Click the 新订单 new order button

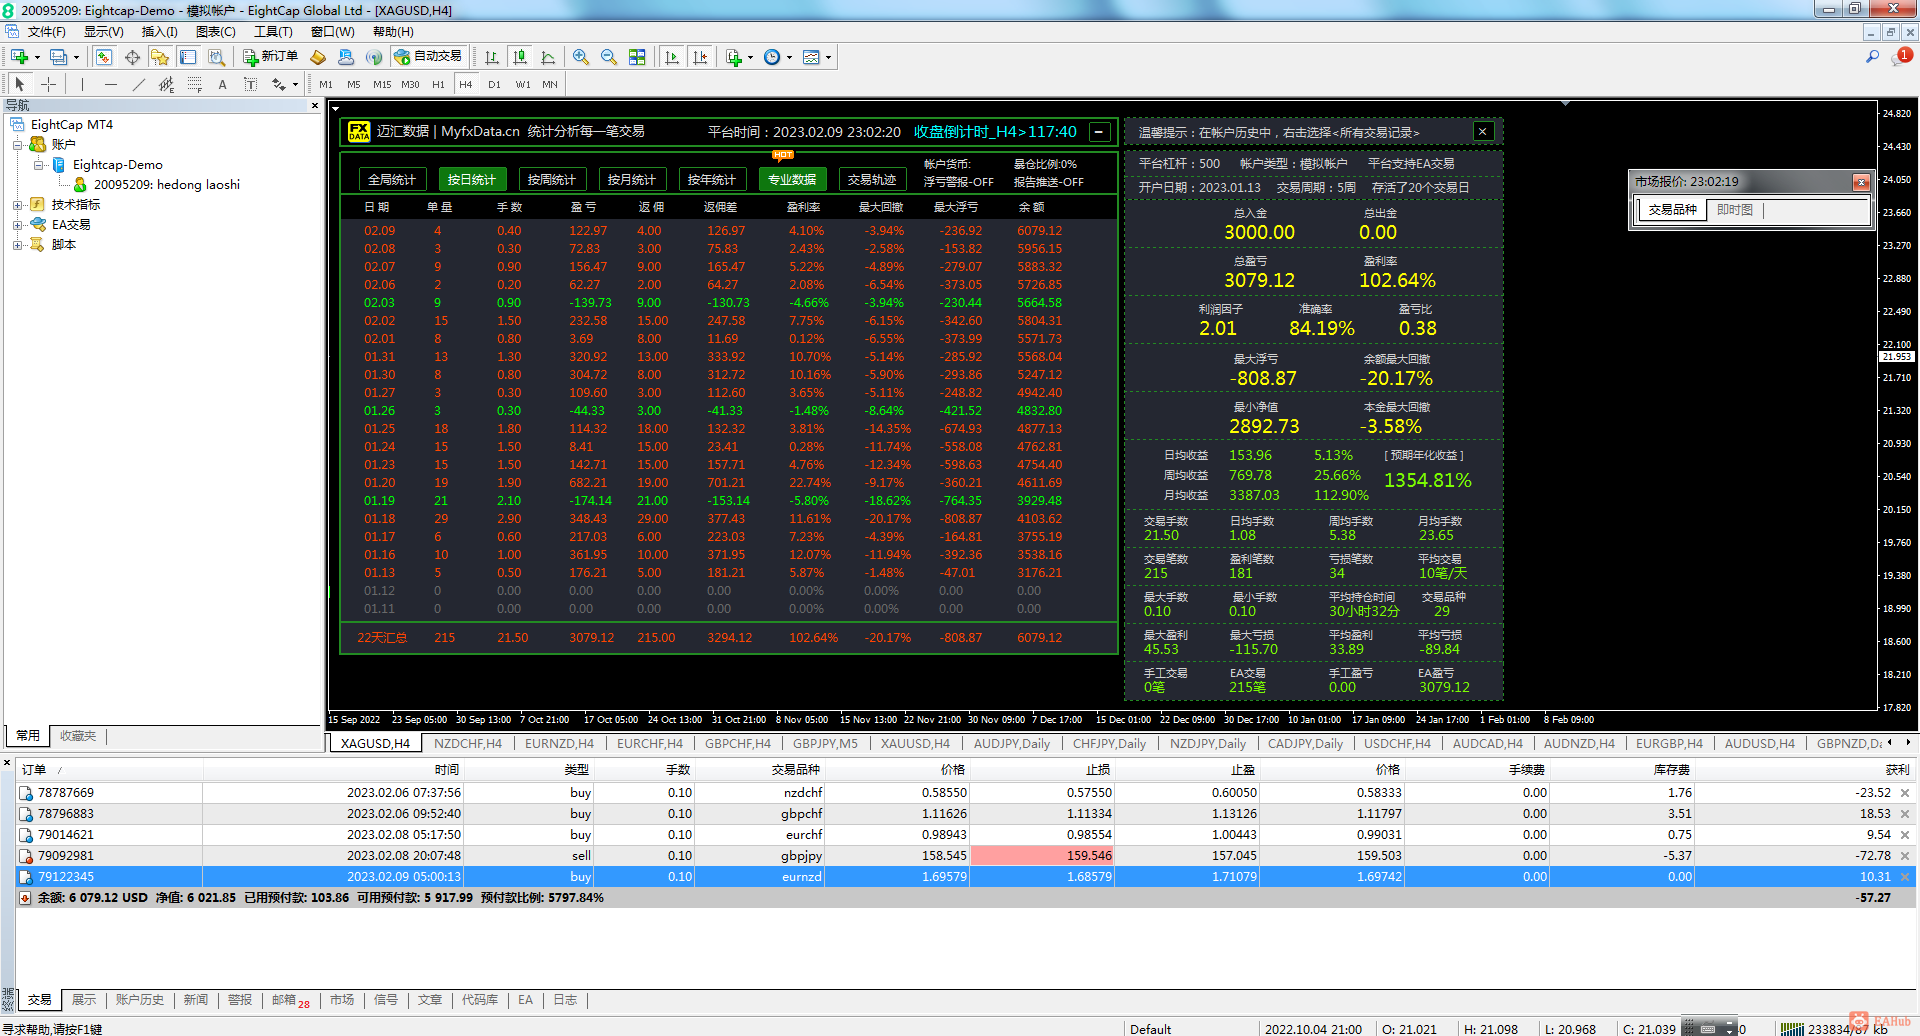(271, 57)
